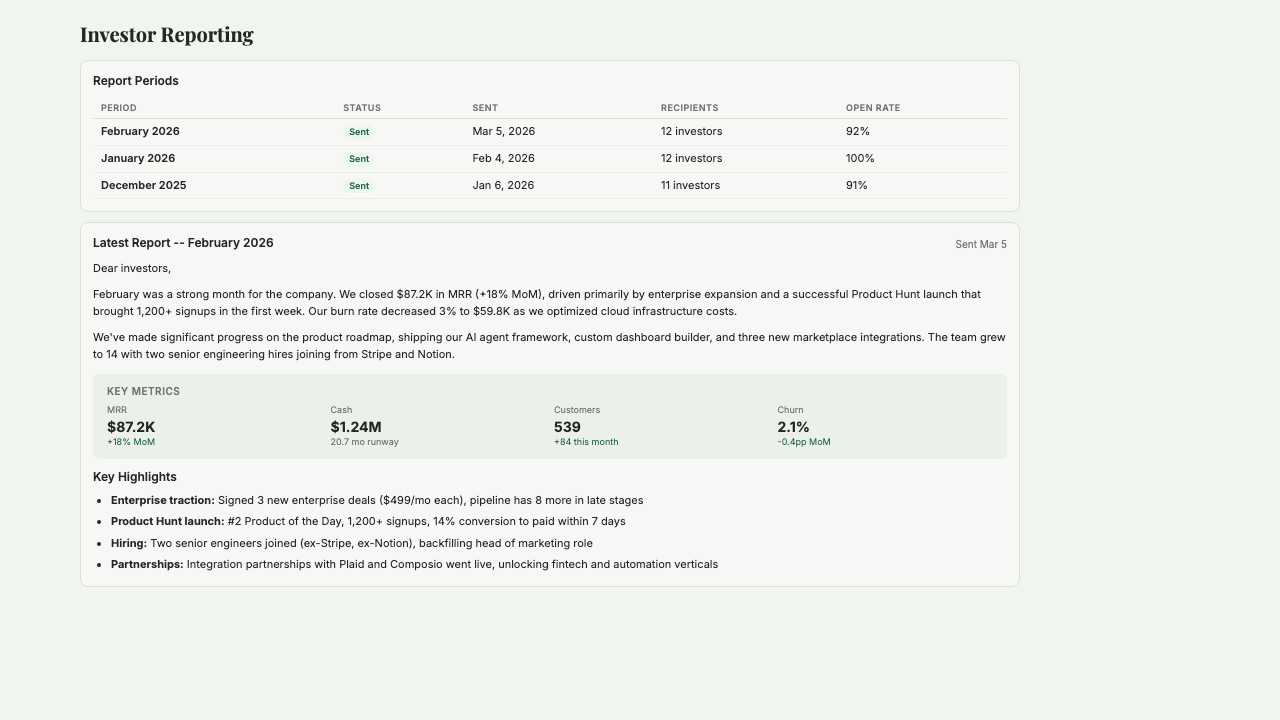The image size is (1280, 720).
Task: Sort by the STATUS column header
Action: [x=361, y=107]
